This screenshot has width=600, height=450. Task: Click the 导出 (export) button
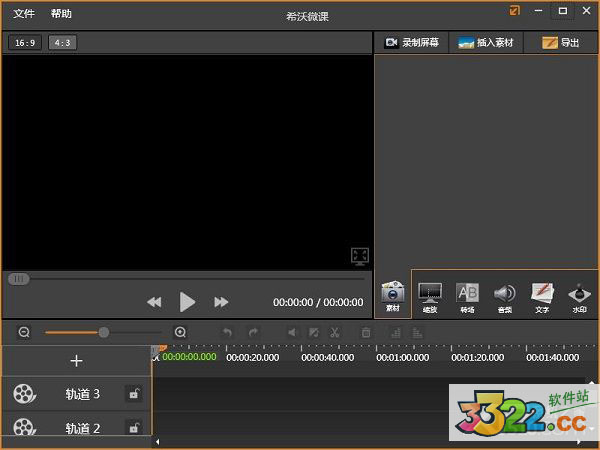click(561, 43)
